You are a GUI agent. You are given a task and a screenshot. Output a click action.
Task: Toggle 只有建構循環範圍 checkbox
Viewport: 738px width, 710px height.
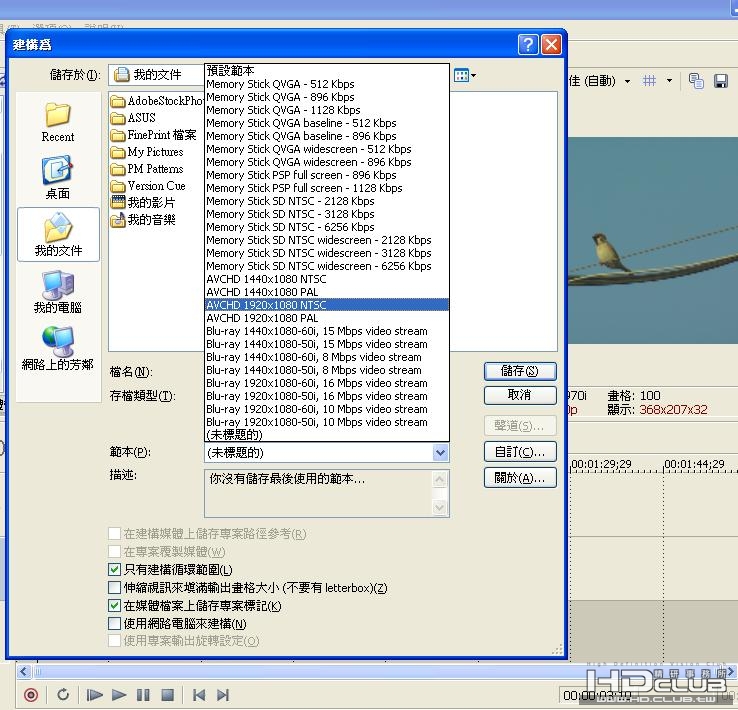pos(114,569)
